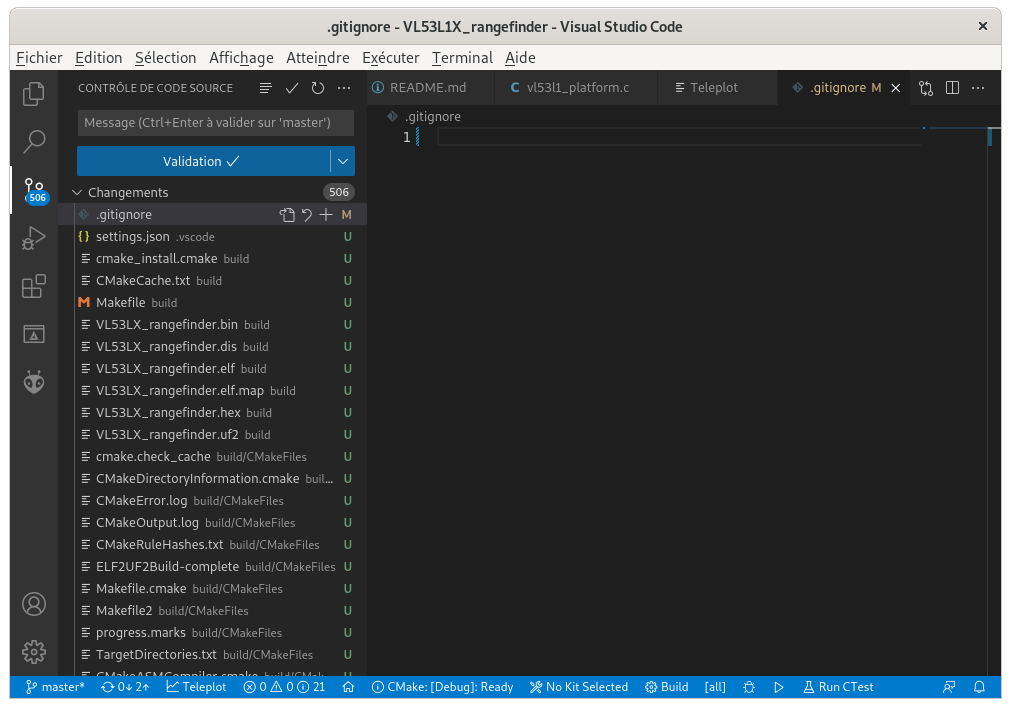Open the CMake view in the activity bar
1011x708 pixels.
click(x=34, y=334)
